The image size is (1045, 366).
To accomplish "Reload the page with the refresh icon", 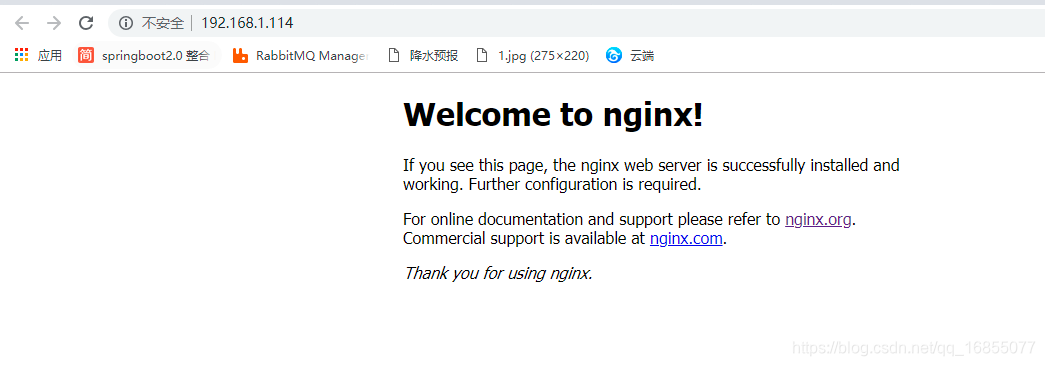I will (x=86, y=23).
